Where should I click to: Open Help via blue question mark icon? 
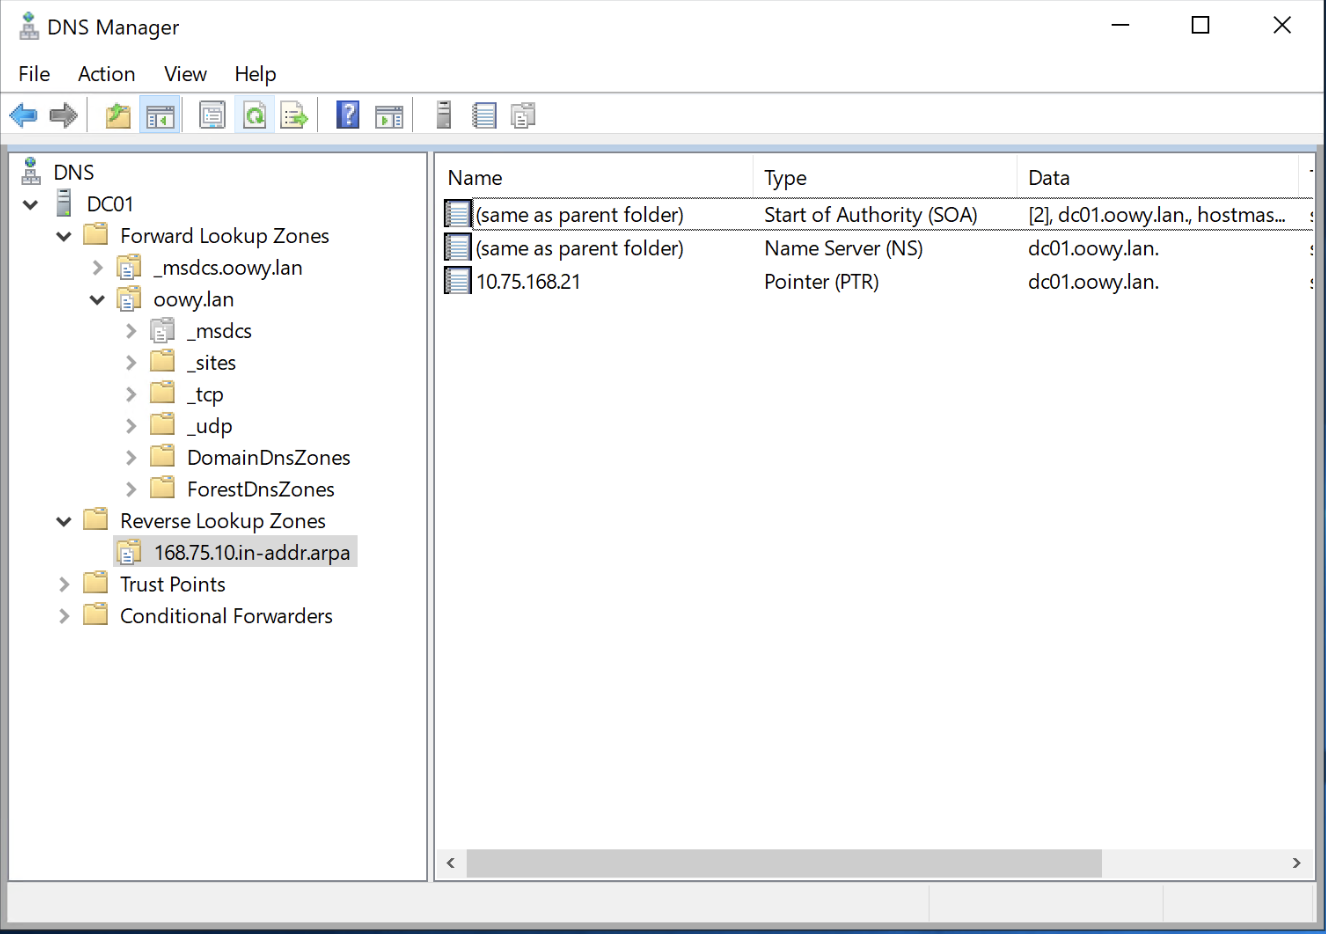point(347,115)
